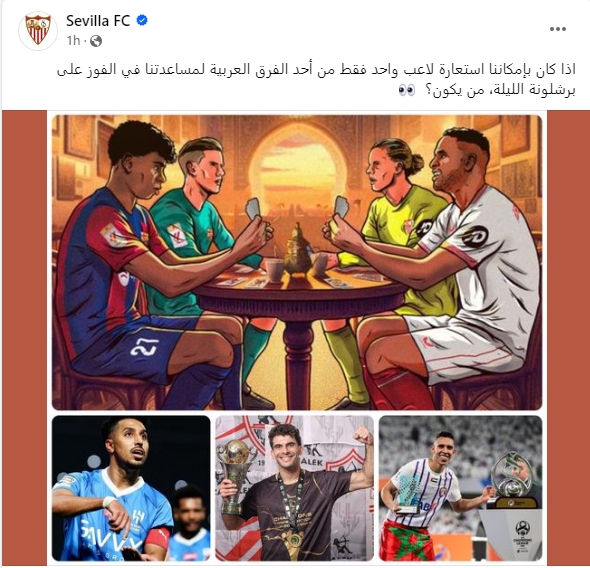Open the 1h post timestamp
This screenshot has height=568, width=590.
[x=73, y=41]
